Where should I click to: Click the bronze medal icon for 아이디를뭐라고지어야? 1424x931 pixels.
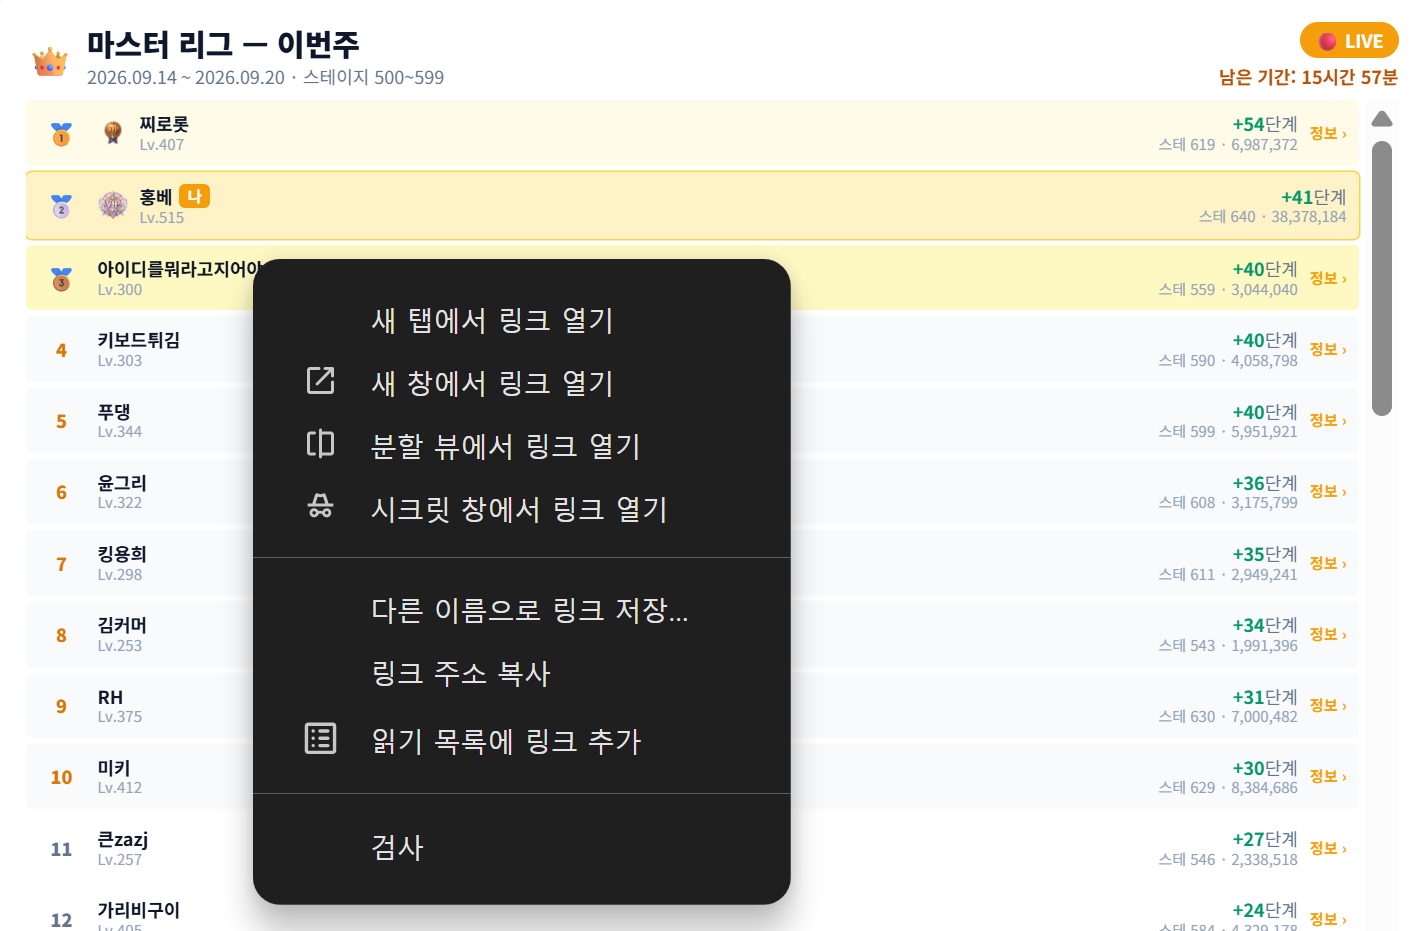pyautogui.click(x=61, y=279)
